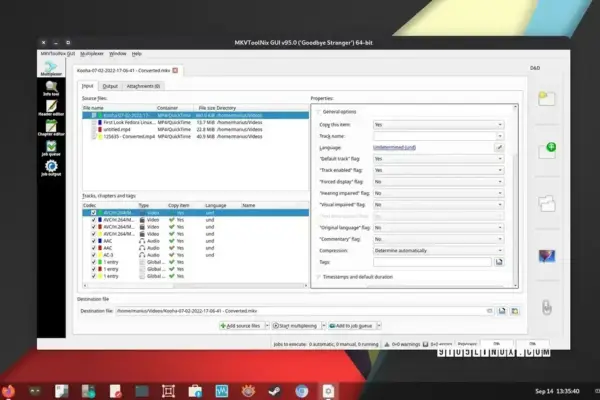Click the yellow-starred folder icon in the D&D panel
The image size is (600, 400).
pos(546,98)
